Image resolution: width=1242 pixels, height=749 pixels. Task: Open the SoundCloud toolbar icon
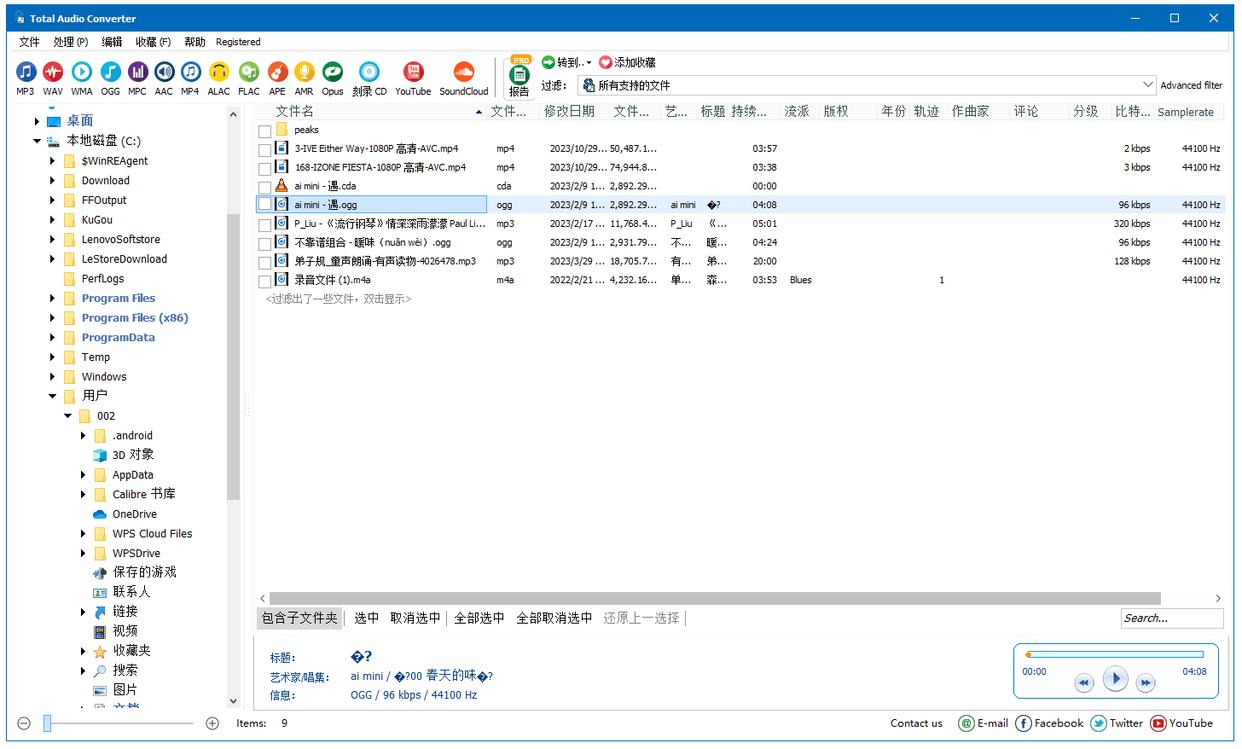[463, 73]
